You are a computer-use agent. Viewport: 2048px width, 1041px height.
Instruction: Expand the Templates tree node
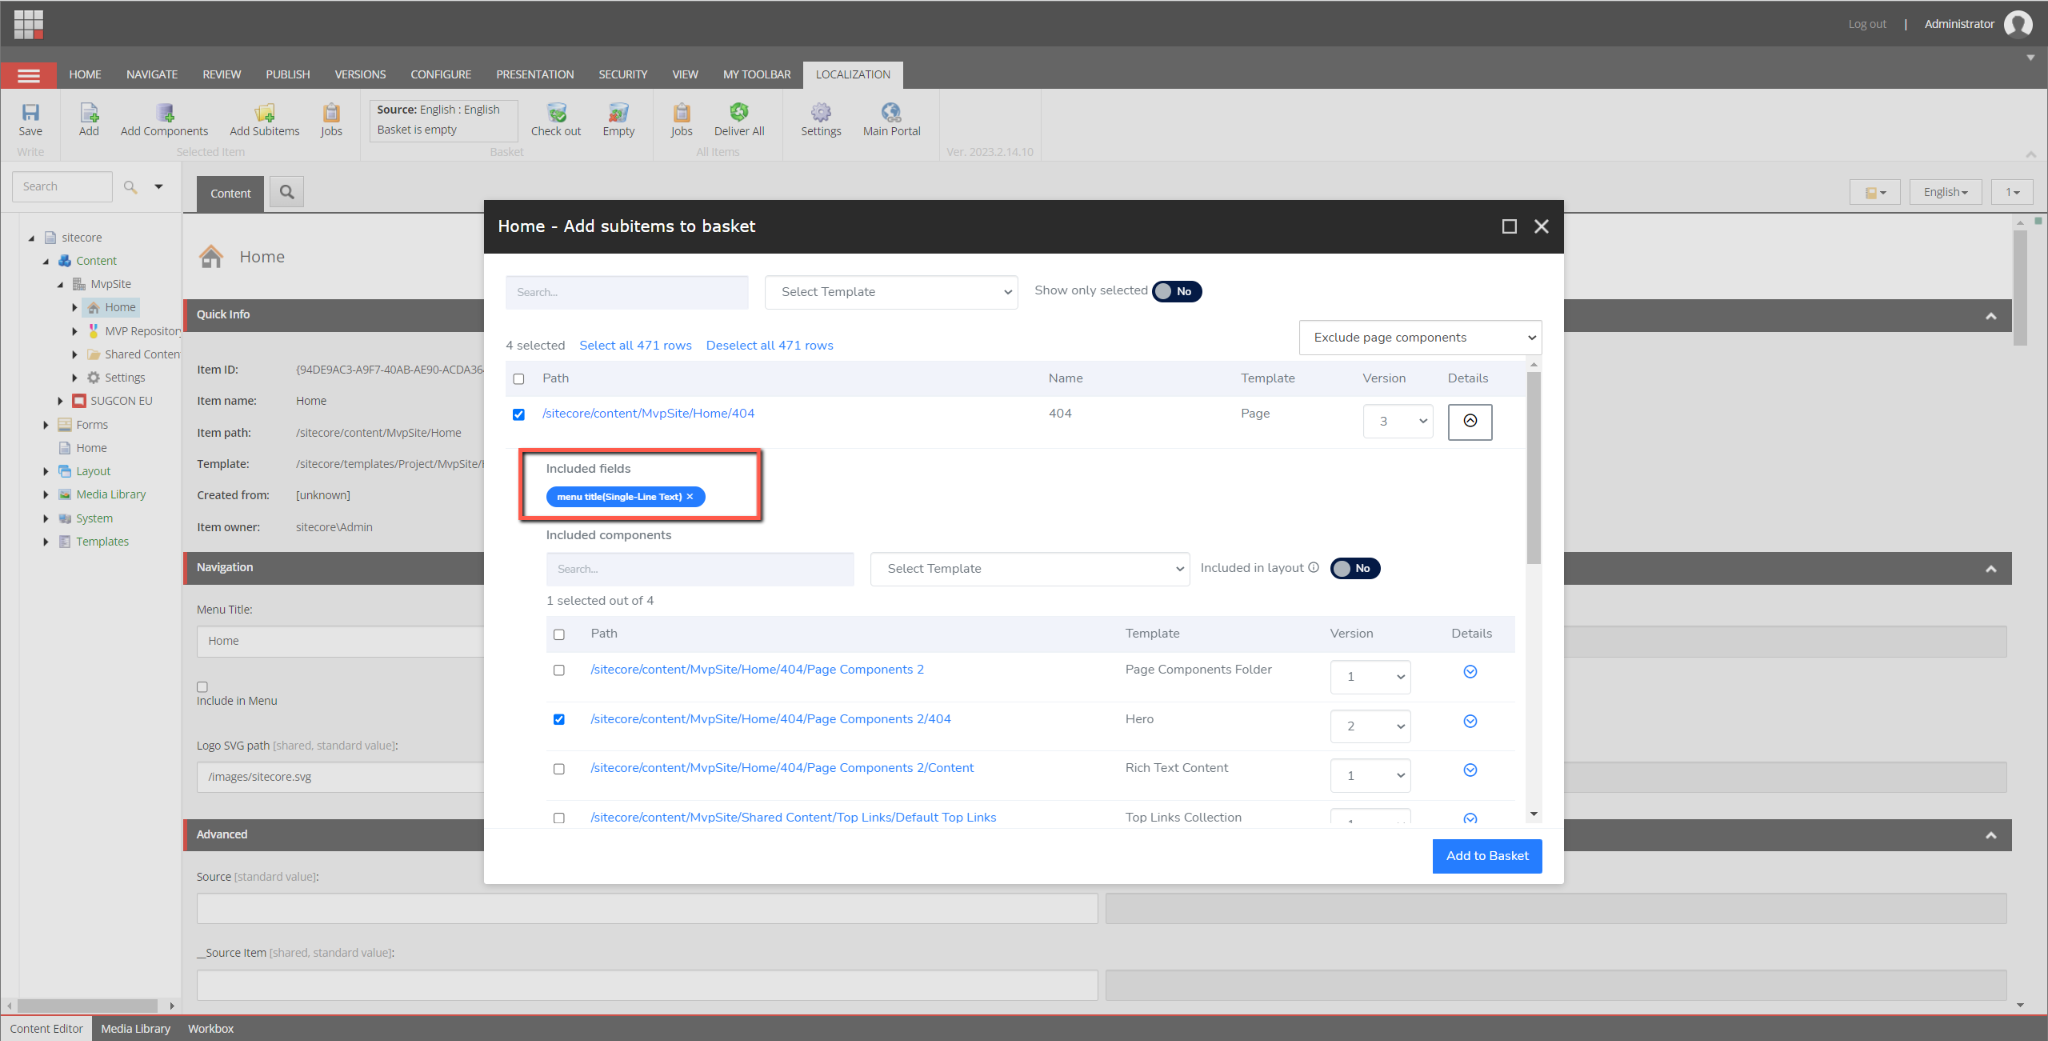[46, 542]
